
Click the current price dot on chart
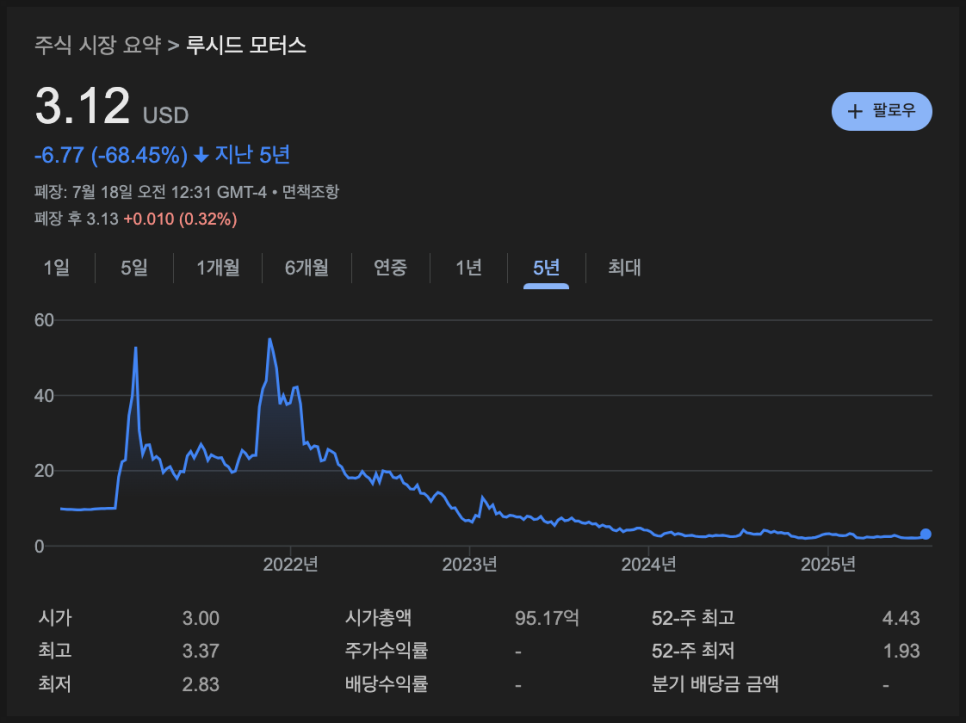[x=926, y=534]
